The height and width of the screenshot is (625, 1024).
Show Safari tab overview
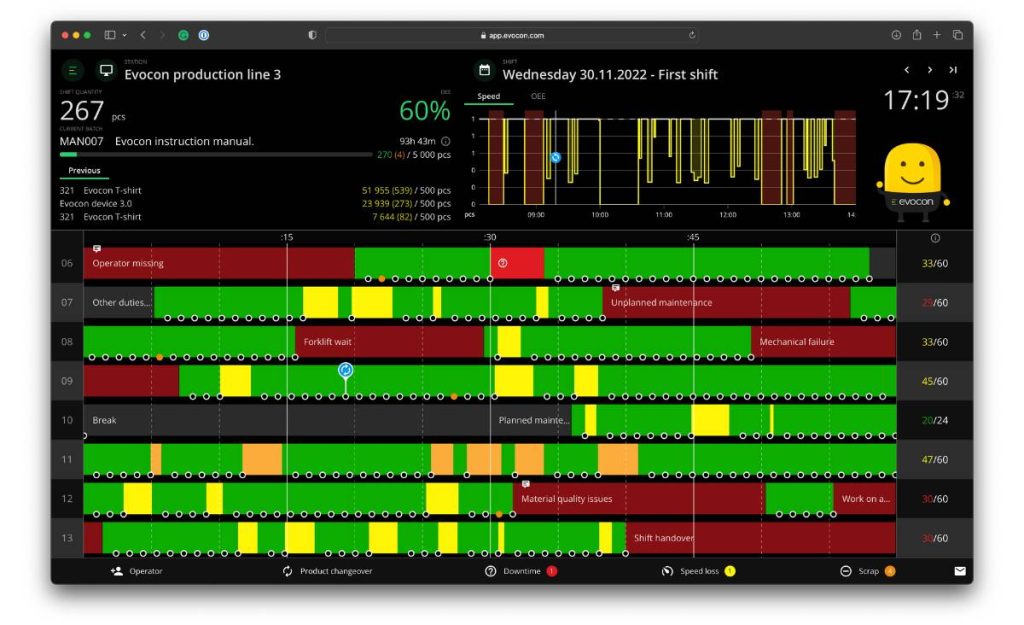pos(957,35)
